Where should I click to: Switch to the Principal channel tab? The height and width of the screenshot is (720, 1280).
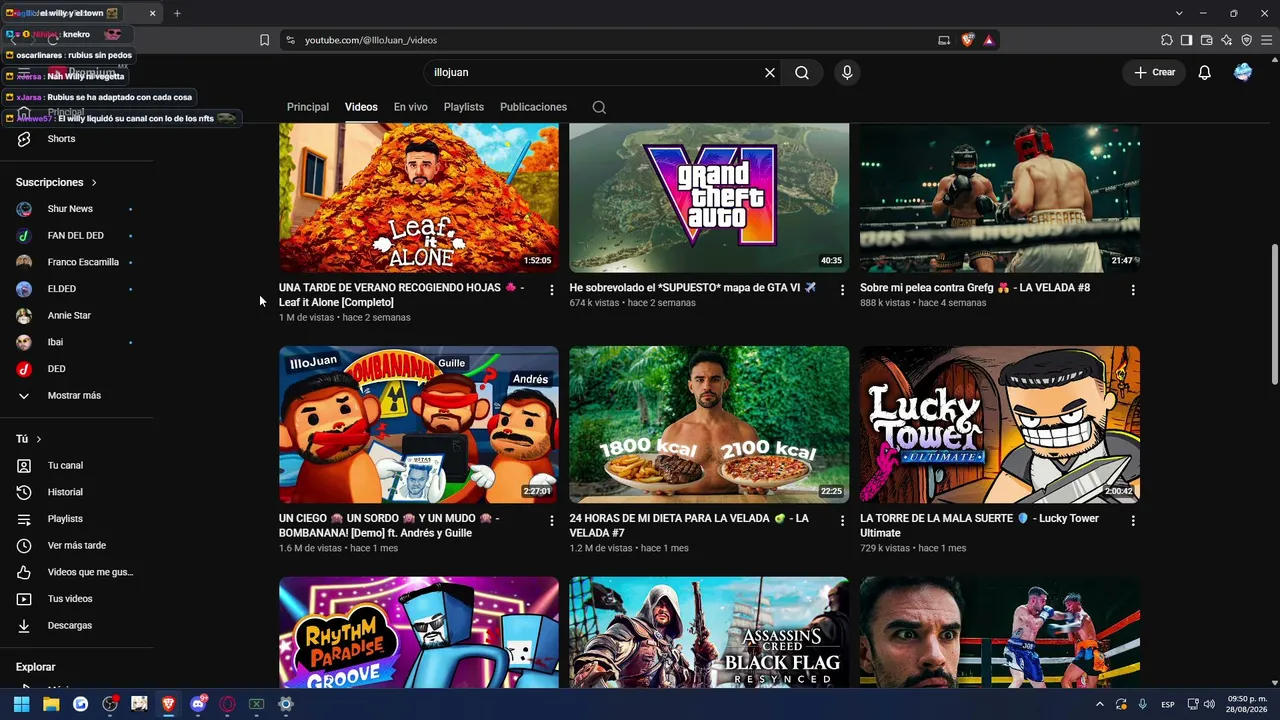pos(308,107)
